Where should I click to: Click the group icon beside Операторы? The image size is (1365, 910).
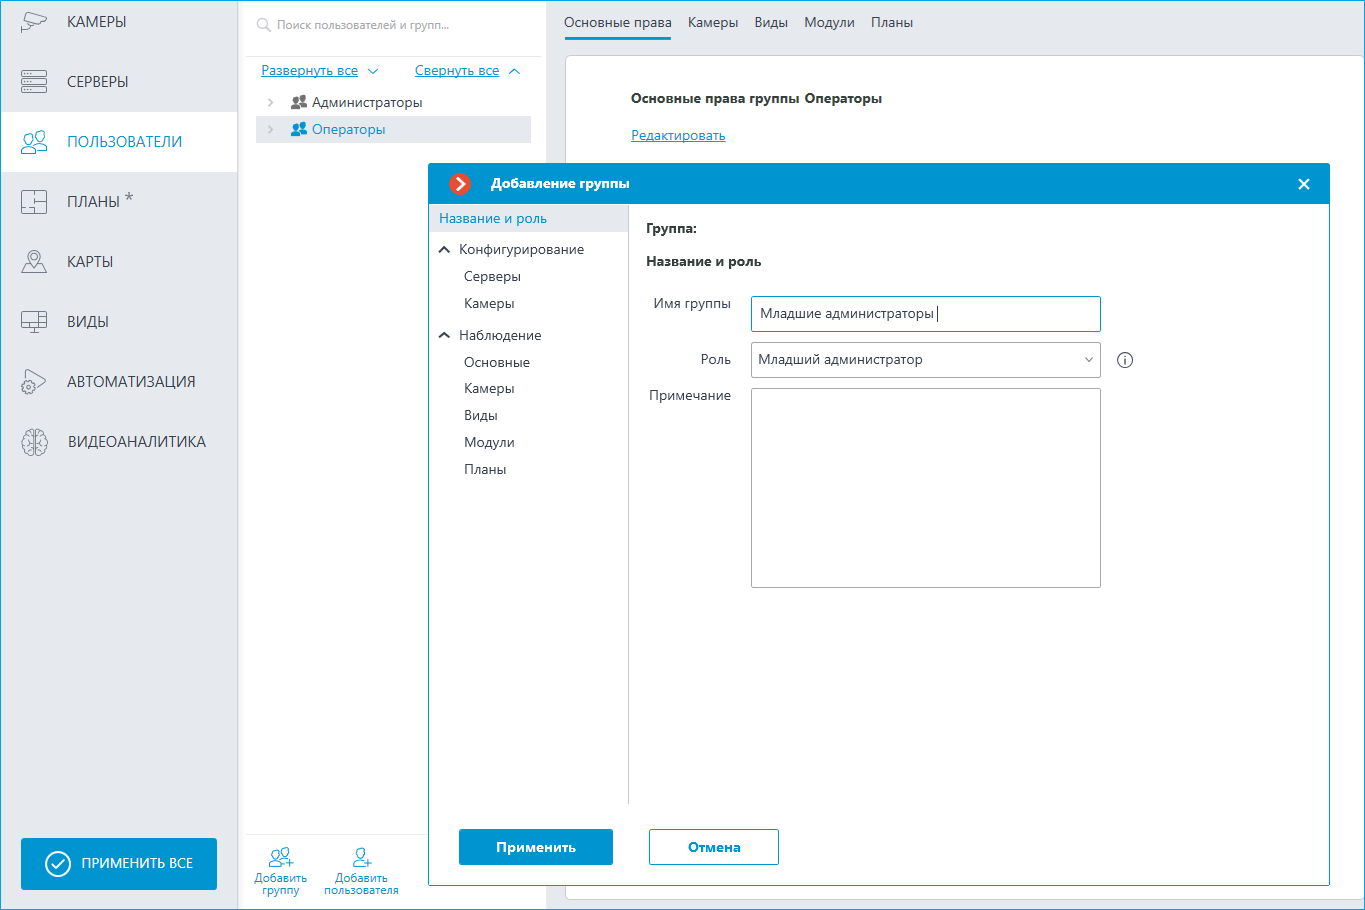tap(298, 129)
